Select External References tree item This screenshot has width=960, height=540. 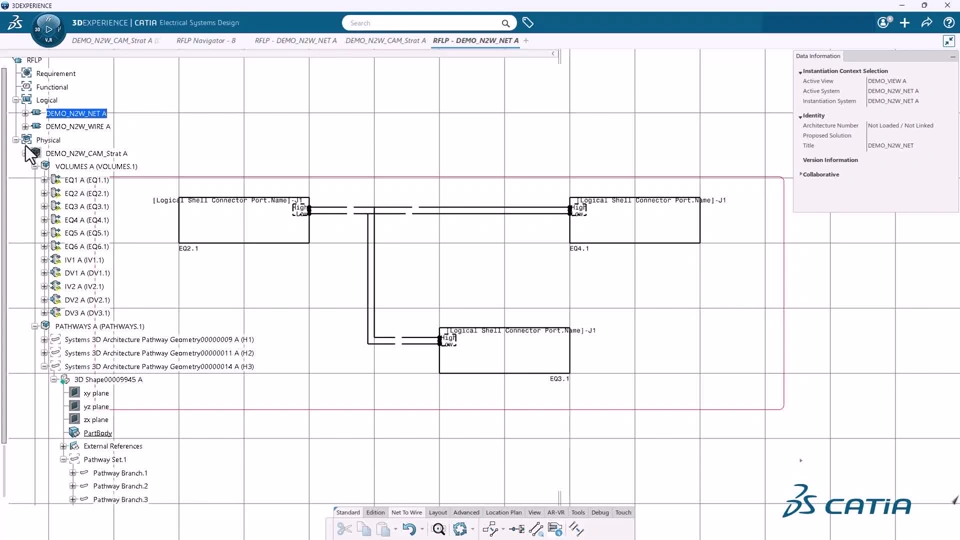point(113,446)
